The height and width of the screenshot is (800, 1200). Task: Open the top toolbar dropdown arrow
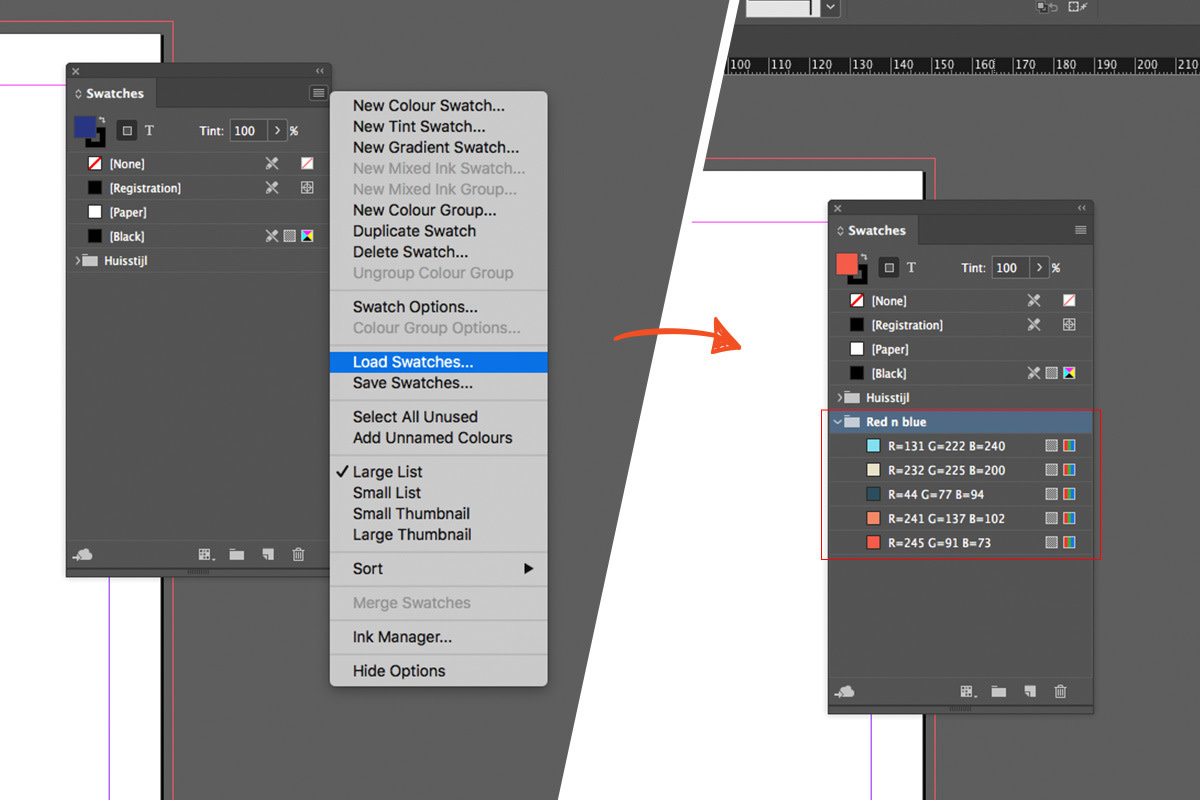pyautogui.click(x=830, y=7)
